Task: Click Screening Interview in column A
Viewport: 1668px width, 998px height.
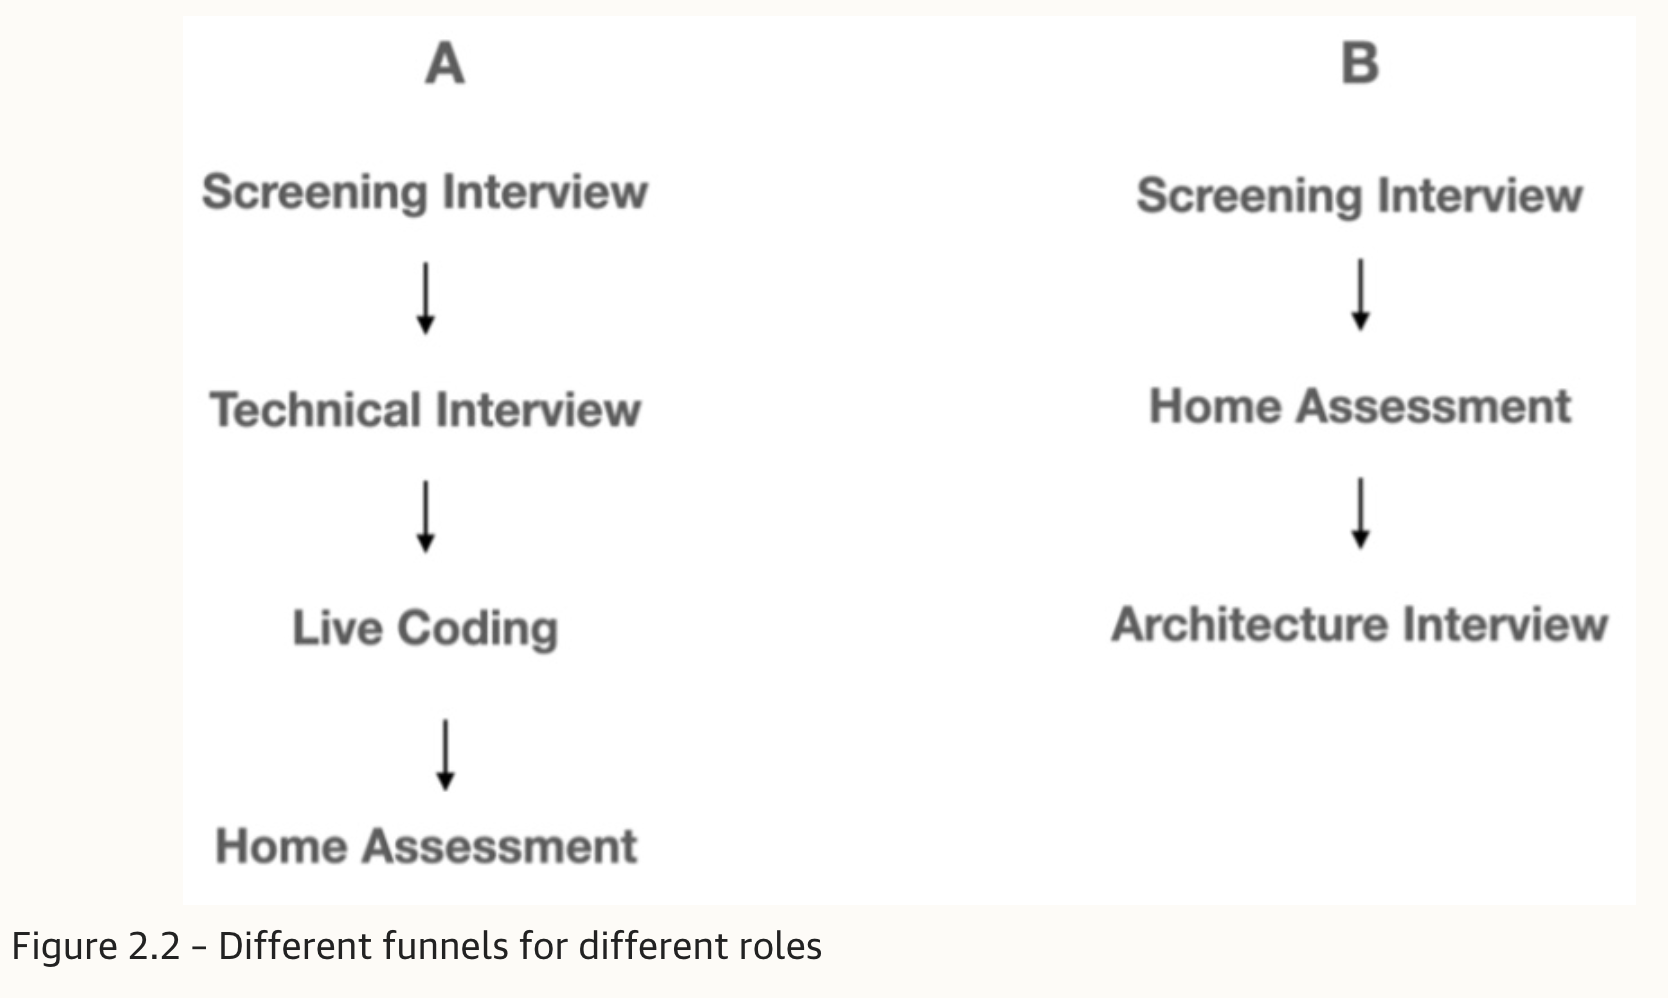Action: (x=425, y=191)
